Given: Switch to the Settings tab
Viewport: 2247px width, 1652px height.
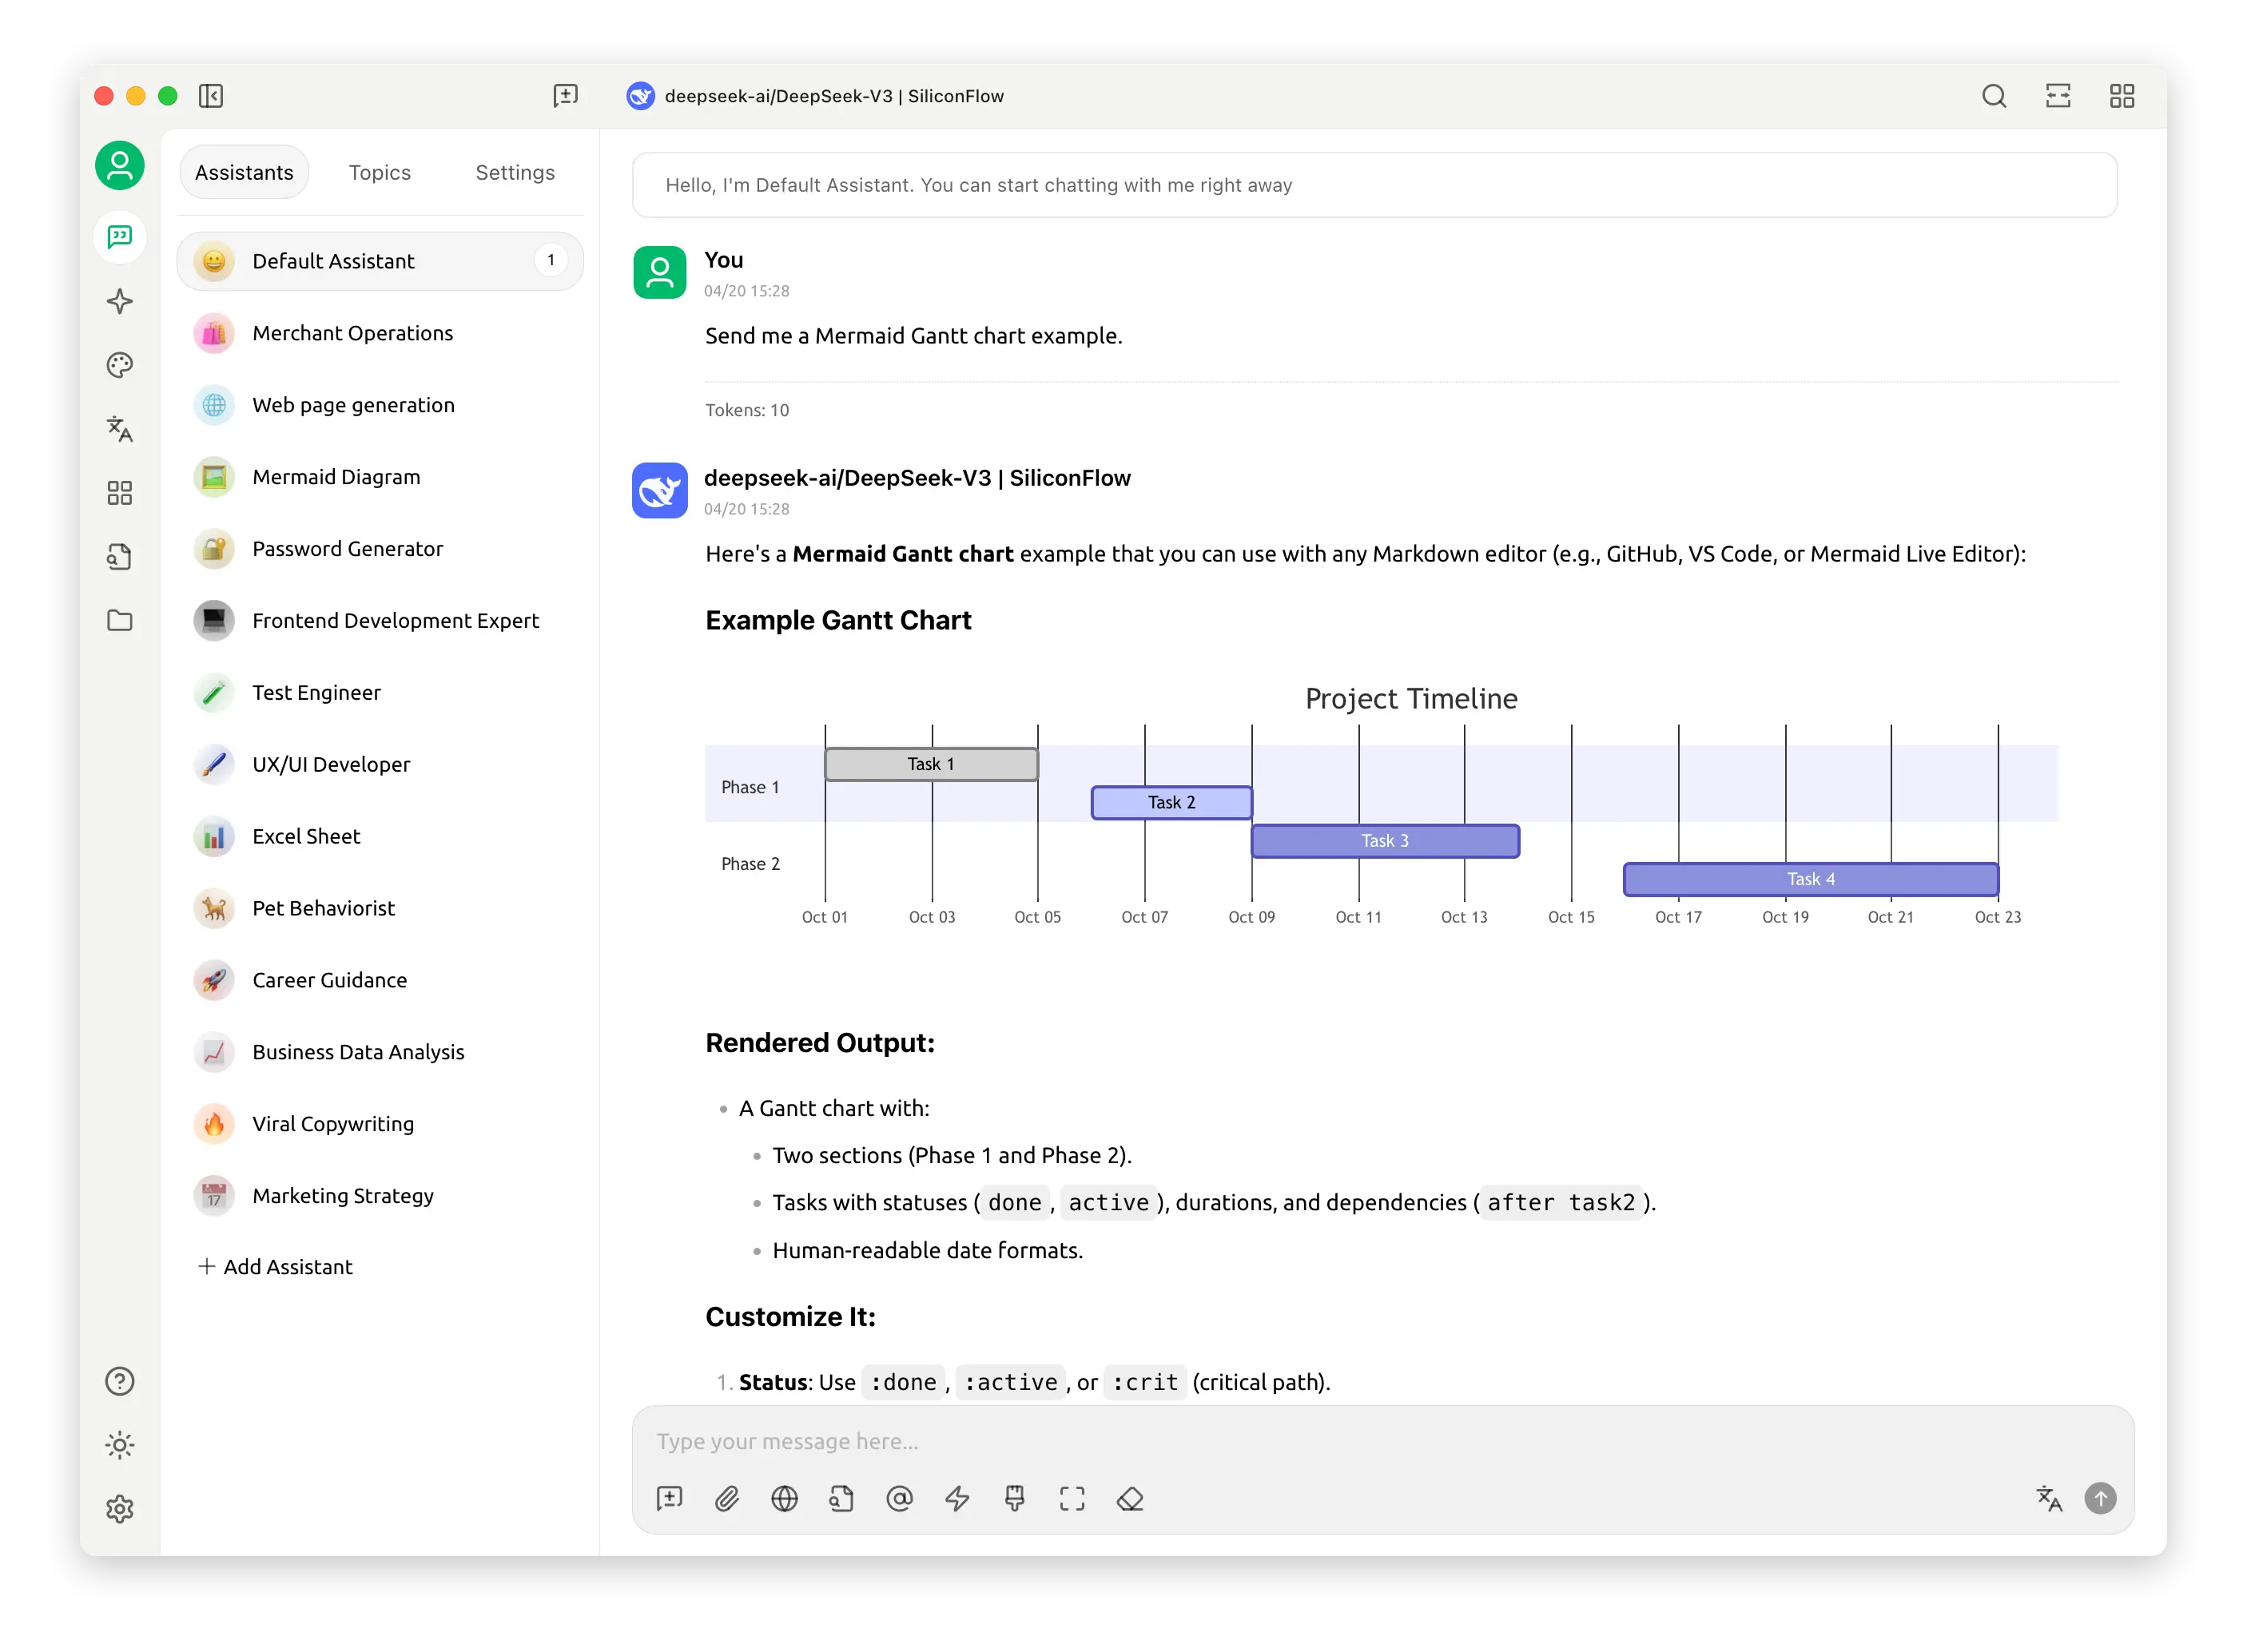Looking at the screenshot, I should coord(514,172).
